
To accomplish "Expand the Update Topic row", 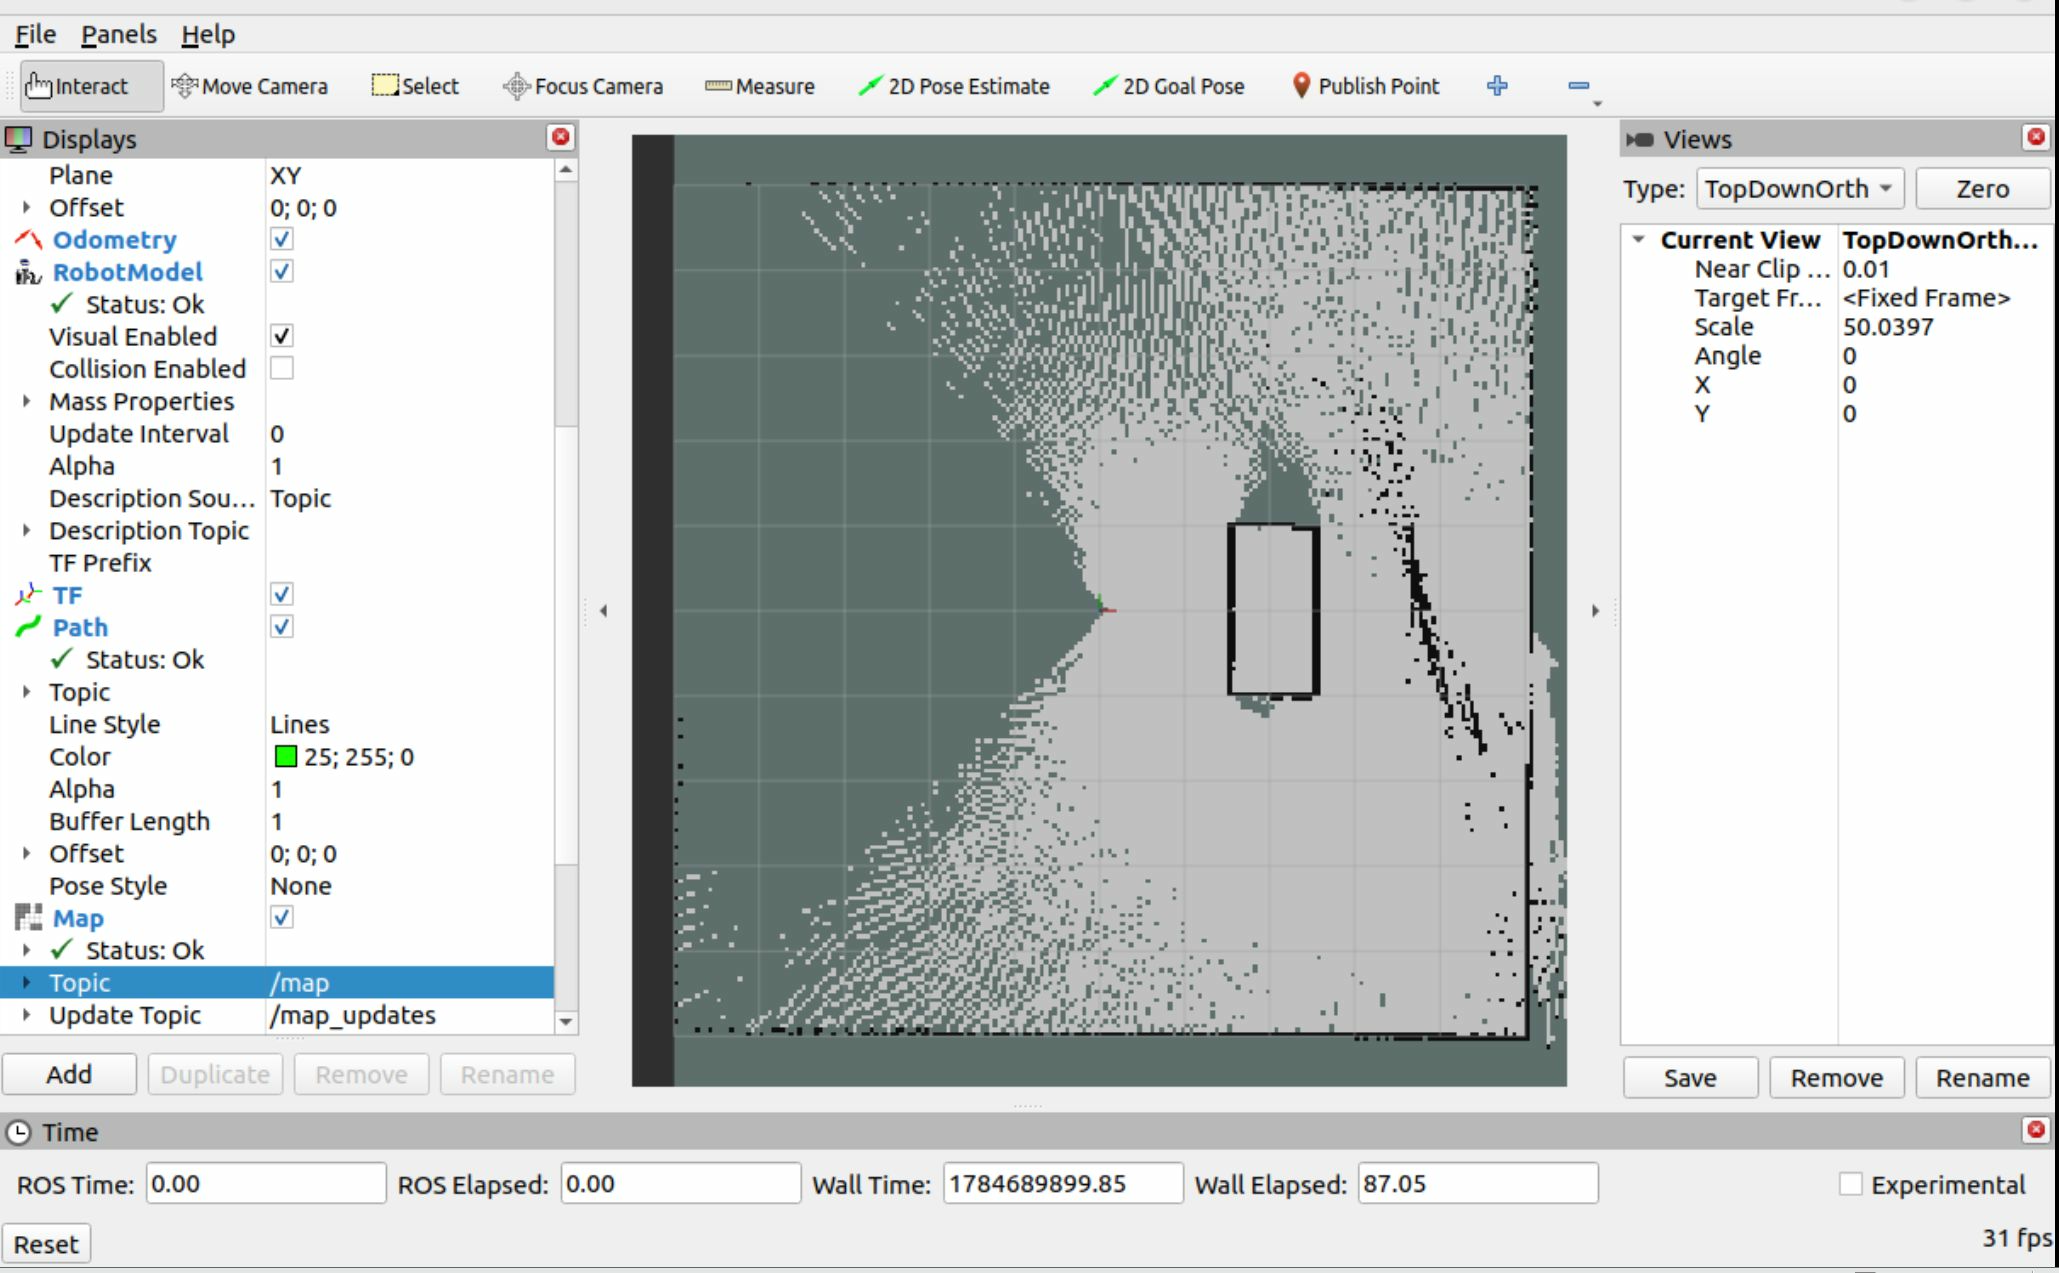I will click(27, 1014).
